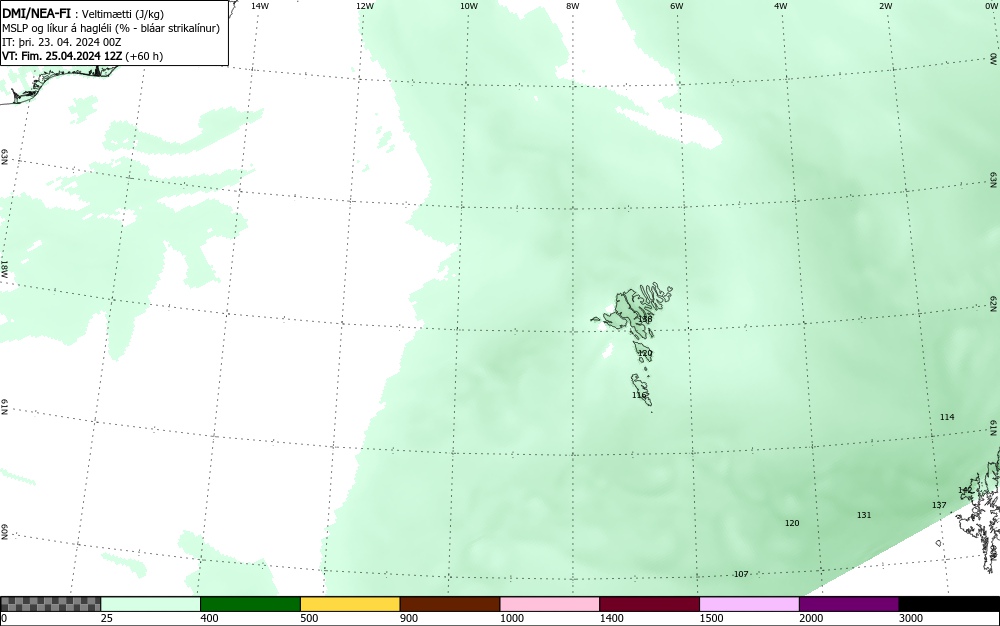
Task: Click the value 116 on the southernmost Faroe island
Action: pyautogui.click(x=639, y=395)
